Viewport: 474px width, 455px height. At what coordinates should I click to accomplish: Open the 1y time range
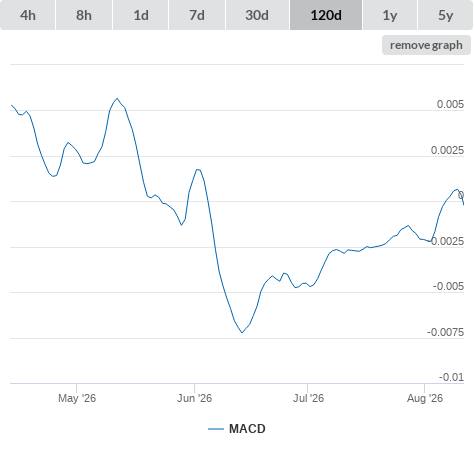click(x=390, y=15)
